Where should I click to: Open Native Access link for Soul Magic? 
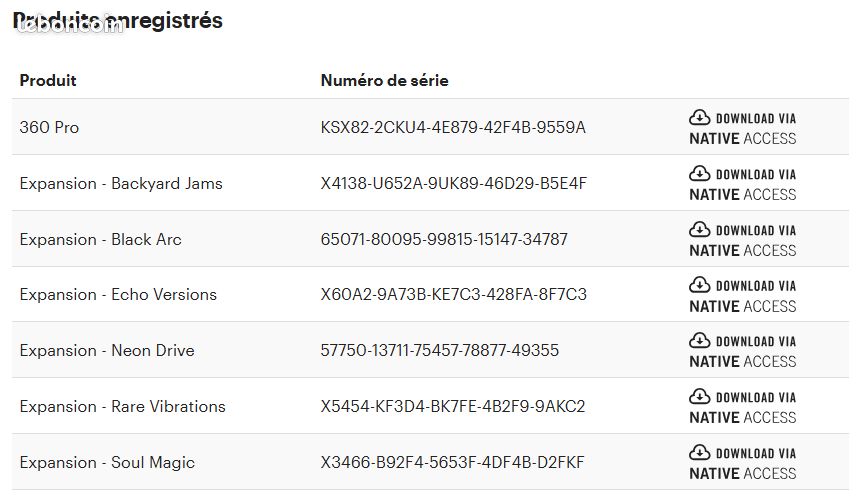coord(743,463)
